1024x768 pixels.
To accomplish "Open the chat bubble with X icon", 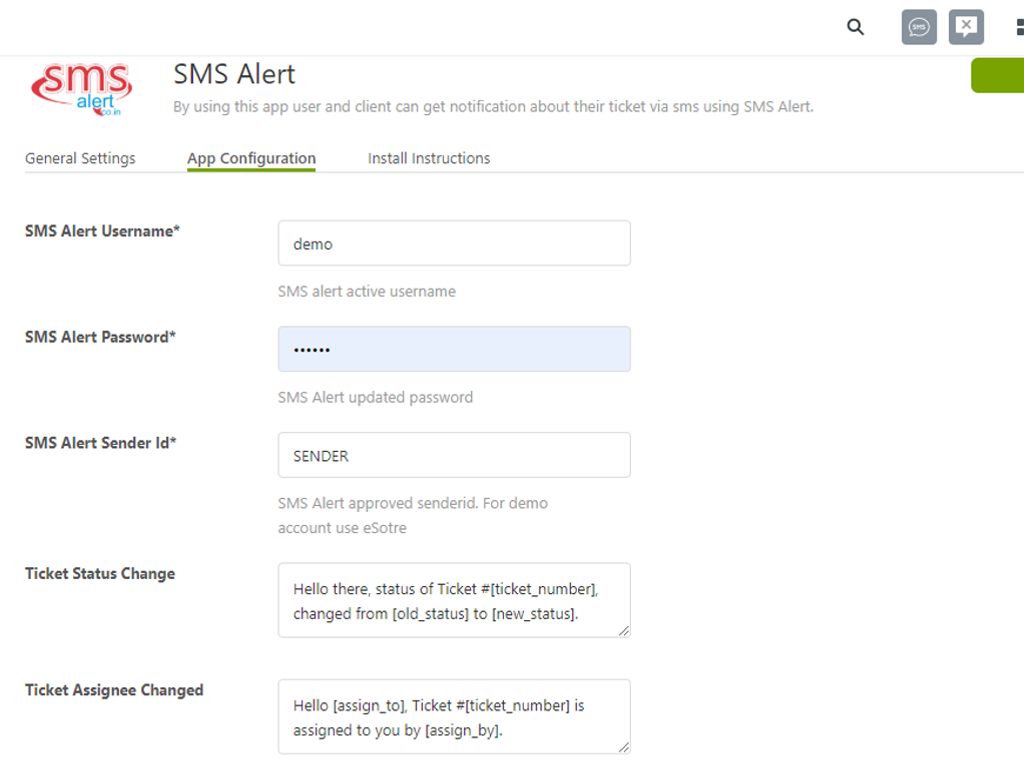I will tap(966, 27).
